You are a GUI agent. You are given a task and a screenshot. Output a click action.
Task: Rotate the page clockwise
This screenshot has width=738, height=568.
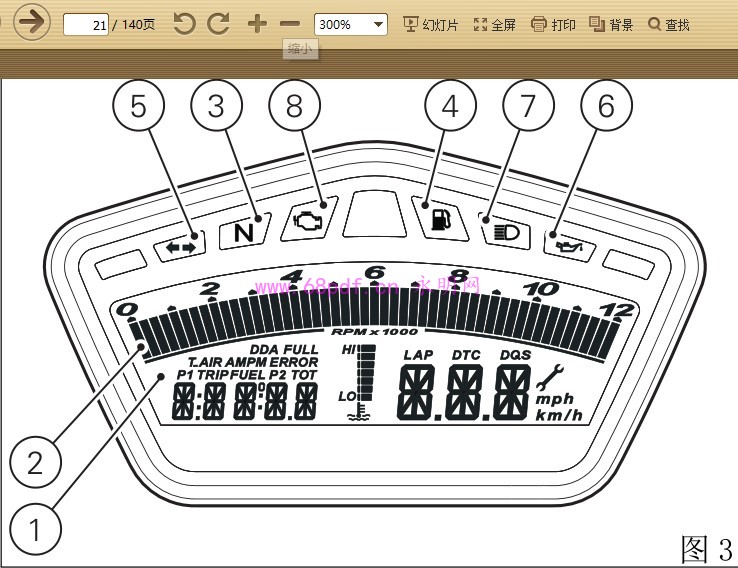(220, 24)
